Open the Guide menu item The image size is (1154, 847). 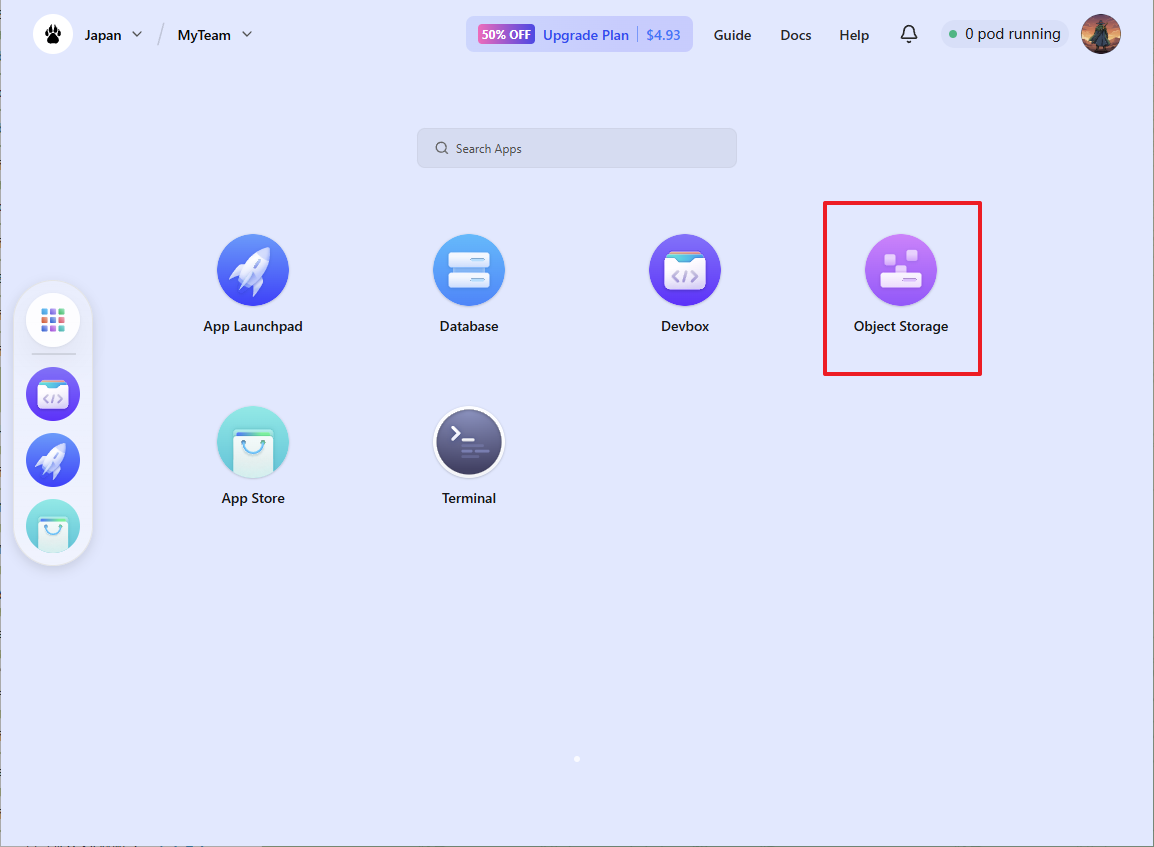click(x=732, y=35)
